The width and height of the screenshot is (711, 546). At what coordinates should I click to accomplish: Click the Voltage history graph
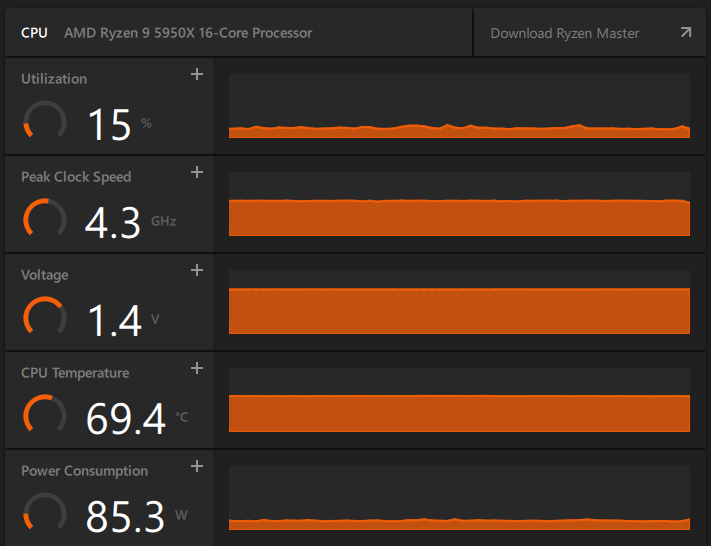click(x=459, y=302)
